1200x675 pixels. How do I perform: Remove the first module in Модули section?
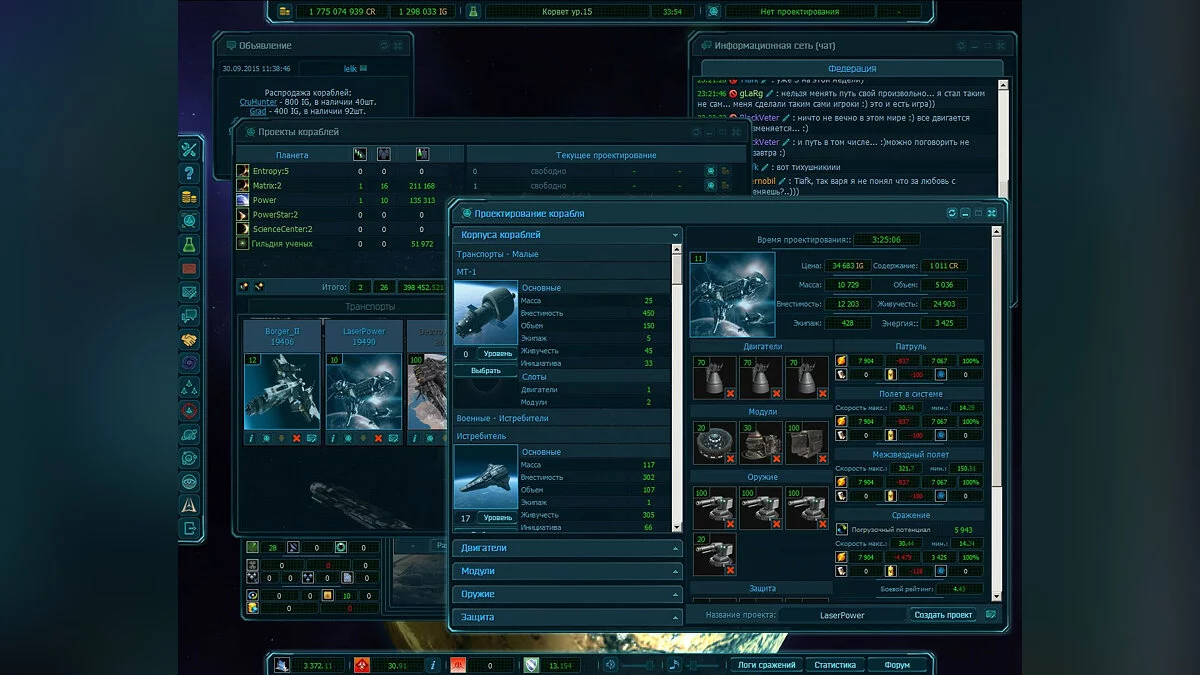coord(730,459)
